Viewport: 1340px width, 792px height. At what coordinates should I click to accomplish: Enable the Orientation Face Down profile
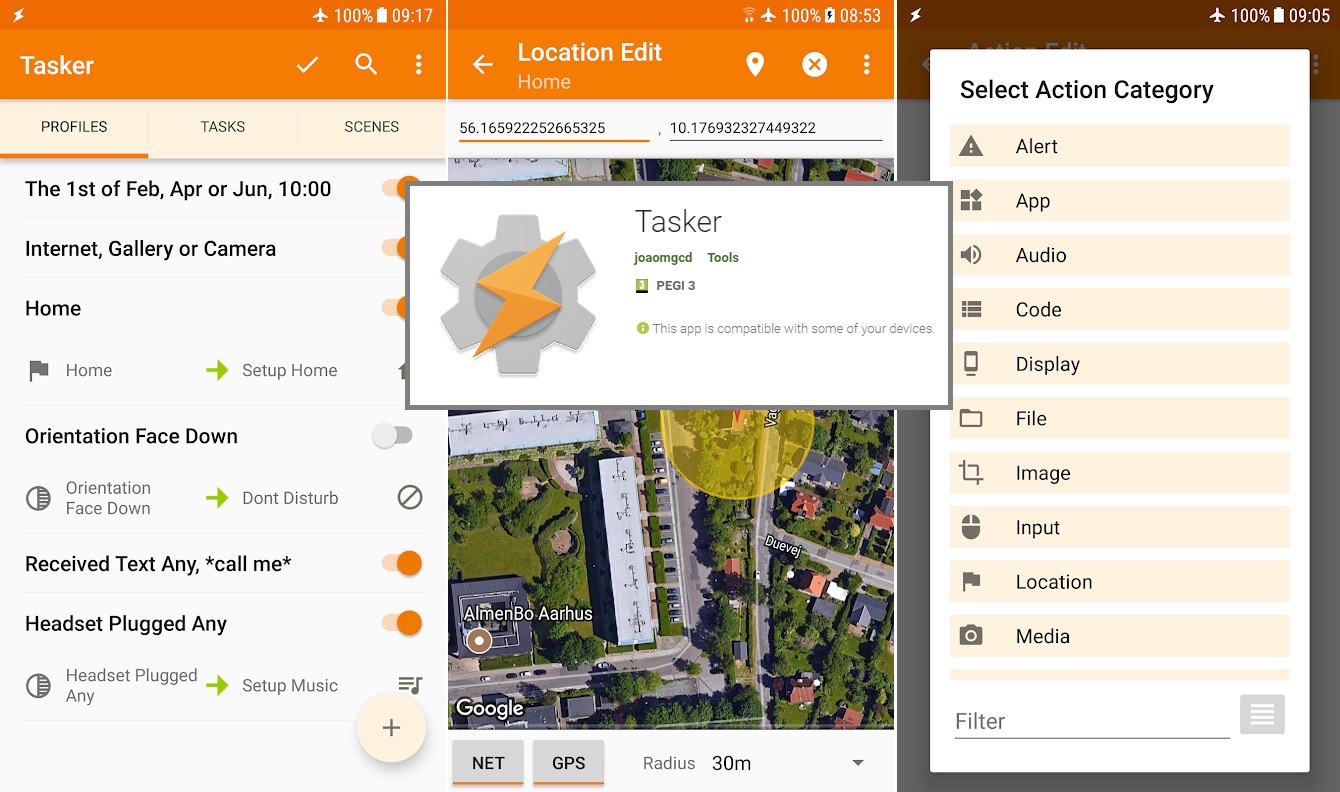coord(393,435)
